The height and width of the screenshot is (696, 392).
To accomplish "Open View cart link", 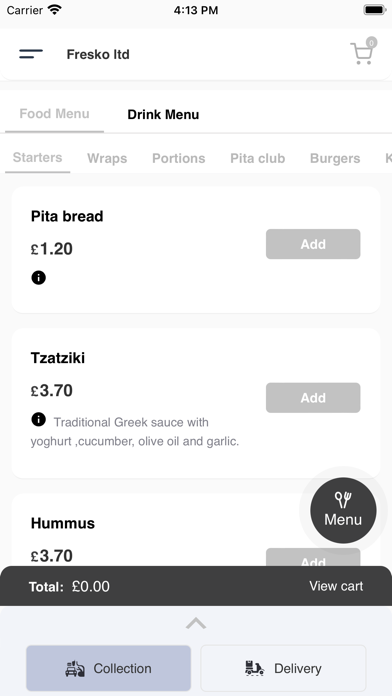I will point(336,586).
